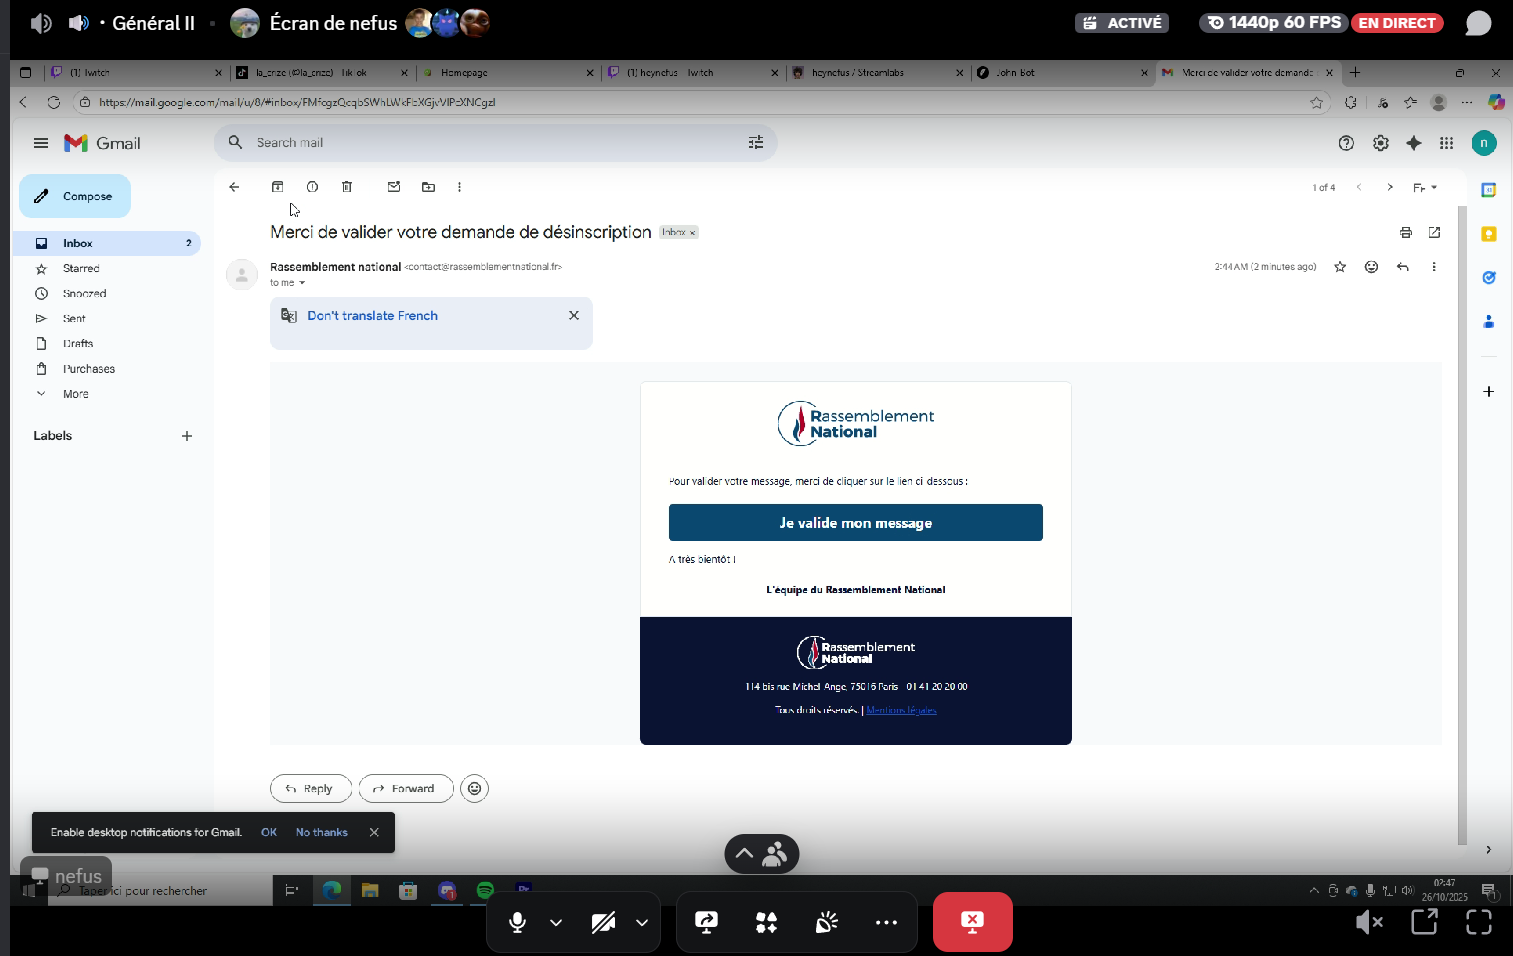Mark email as unread icon

[394, 187]
